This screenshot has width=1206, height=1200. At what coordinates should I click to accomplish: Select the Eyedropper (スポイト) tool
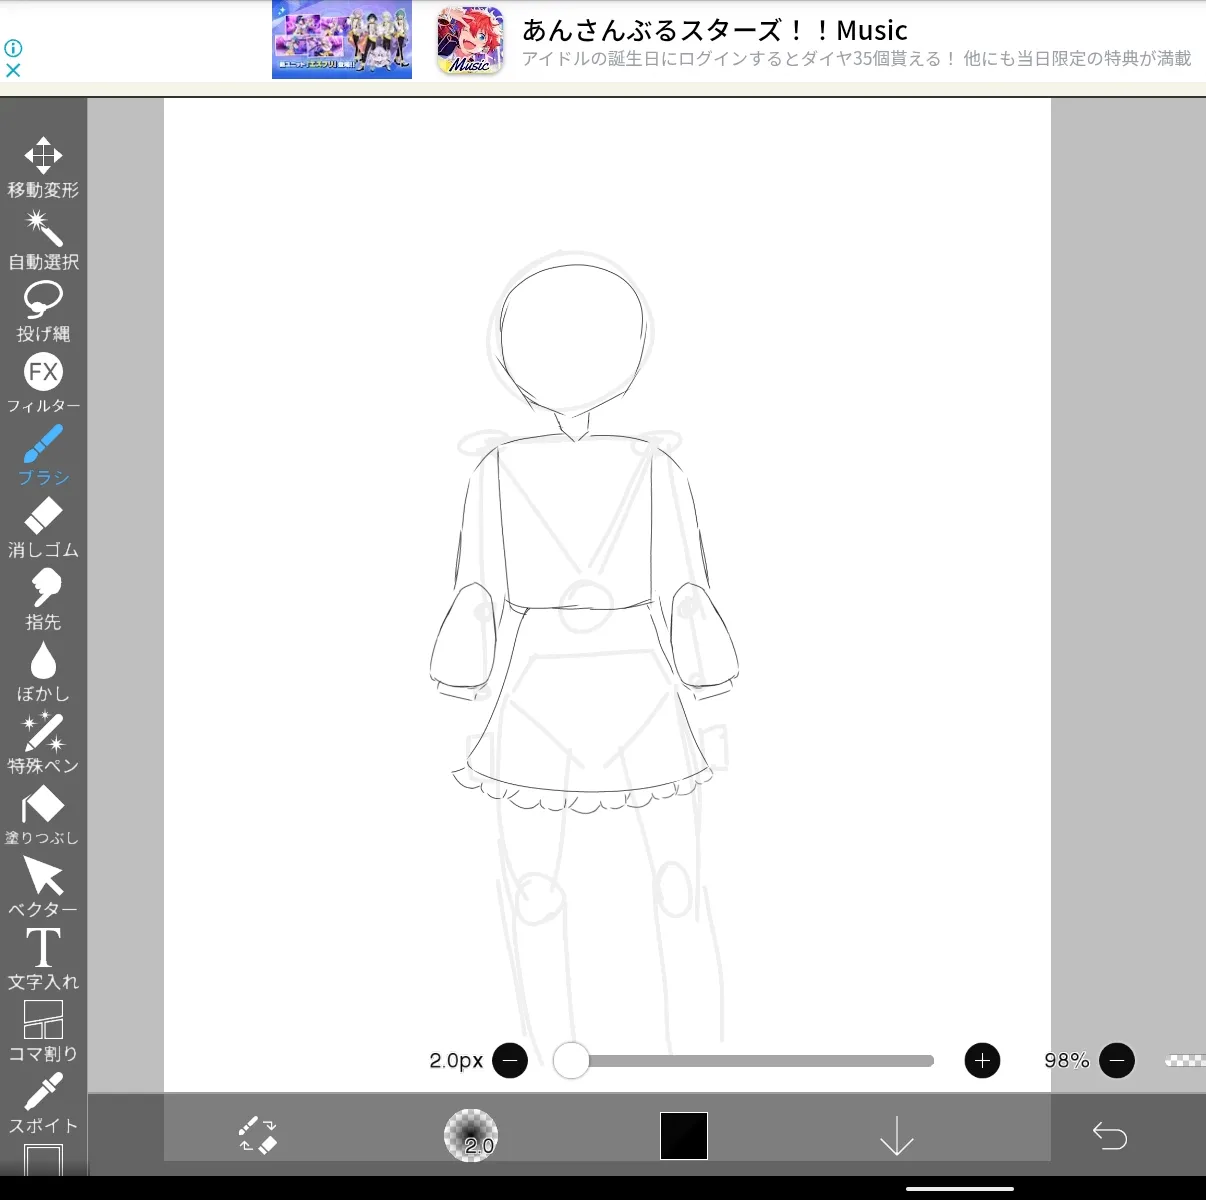tap(43, 1104)
